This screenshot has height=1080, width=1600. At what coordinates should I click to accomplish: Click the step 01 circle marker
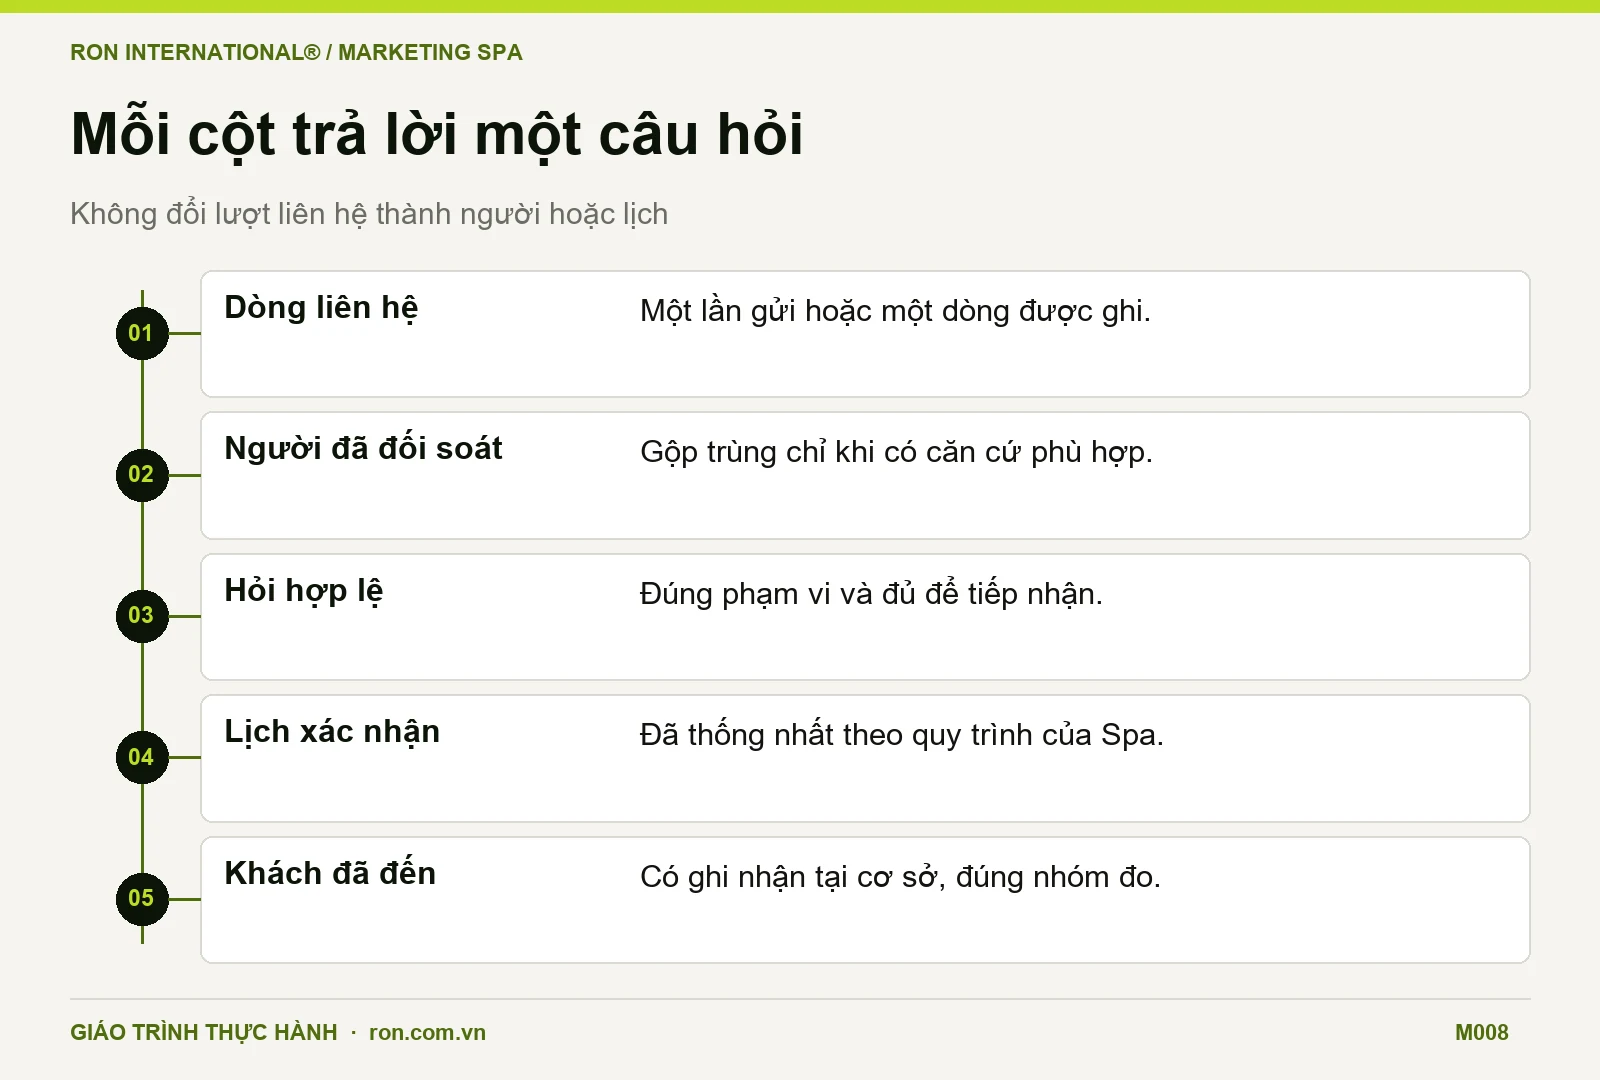[x=142, y=333]
